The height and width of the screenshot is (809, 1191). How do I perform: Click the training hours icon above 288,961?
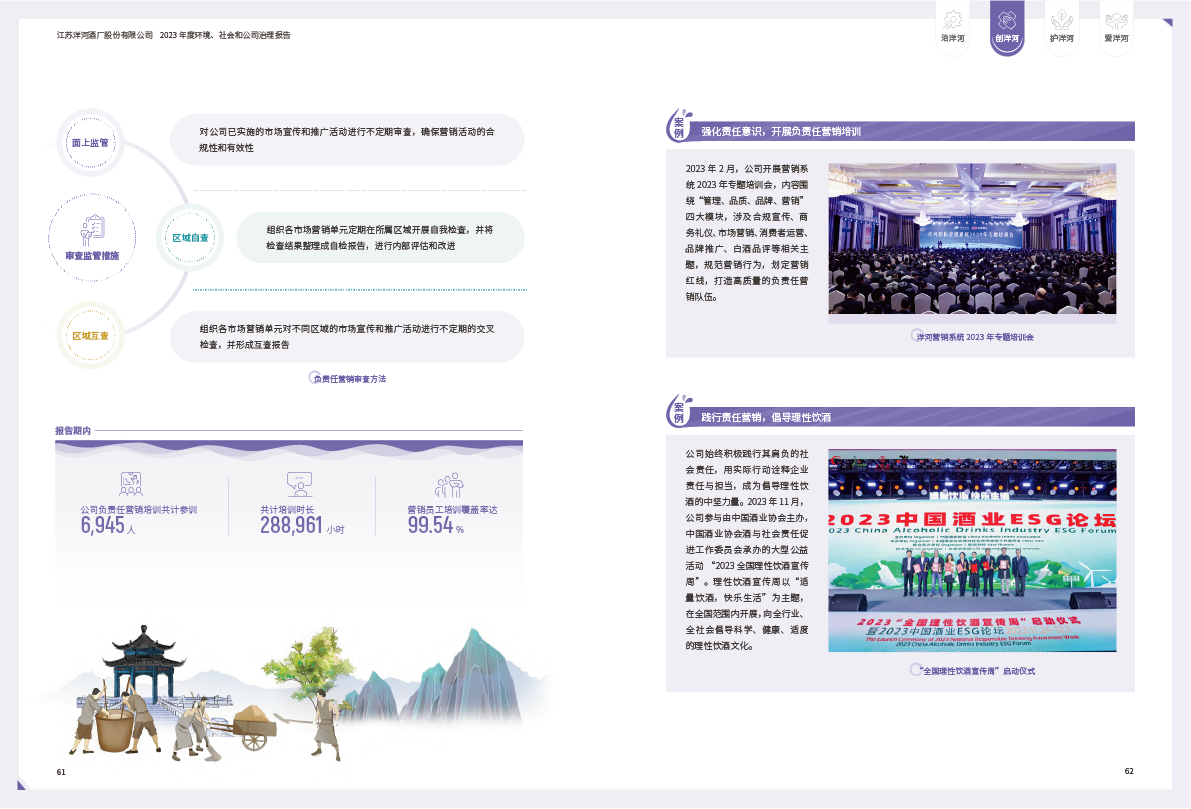(299, 485)
